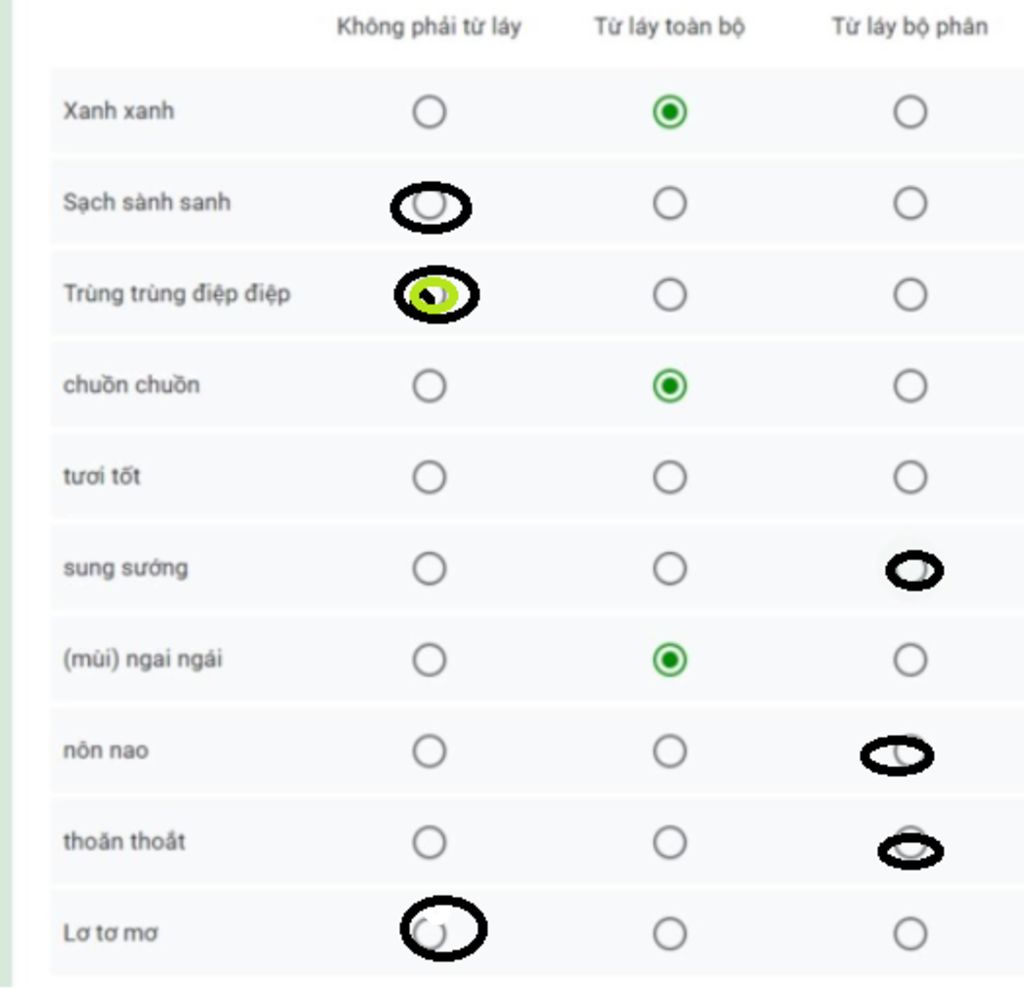
Task: Mark Trùng trùng điệp điệp as 'Từ láy toàn bộ'
Action: tap(669, 295)
